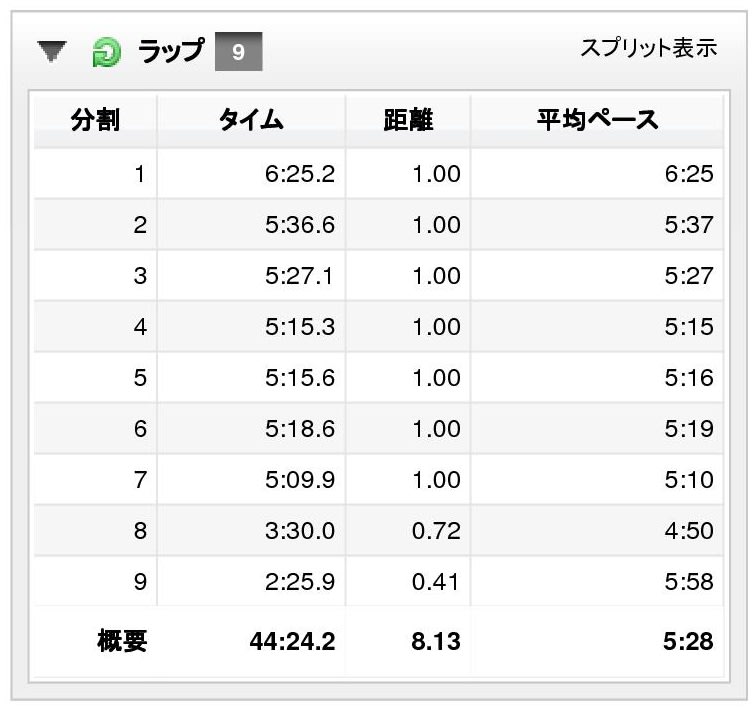This screenshot has height=711, width=755.
Task: Select lap 2 time 5:36.6
Action: pyautogui.click(x=299, y=225)
